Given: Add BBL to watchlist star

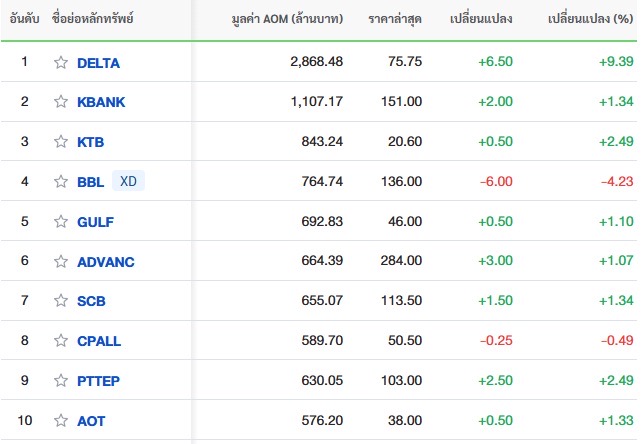Looking at the screenshot, I should (61, 181).
